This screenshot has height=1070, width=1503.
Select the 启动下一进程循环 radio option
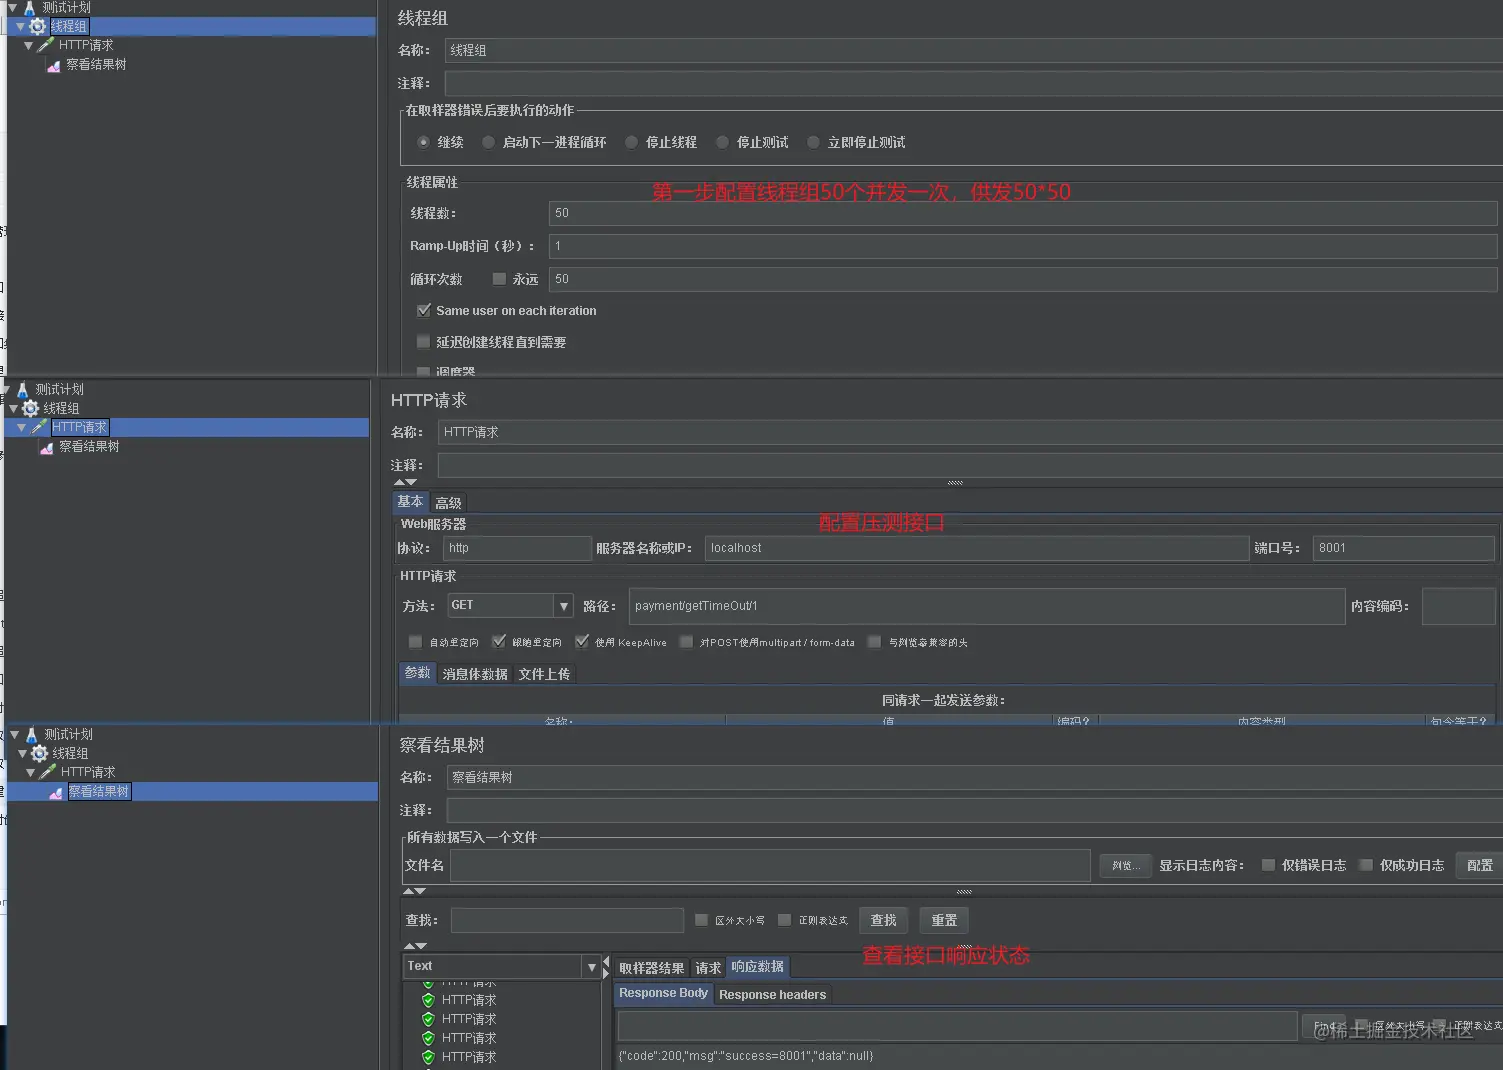(x=488, y=142)
